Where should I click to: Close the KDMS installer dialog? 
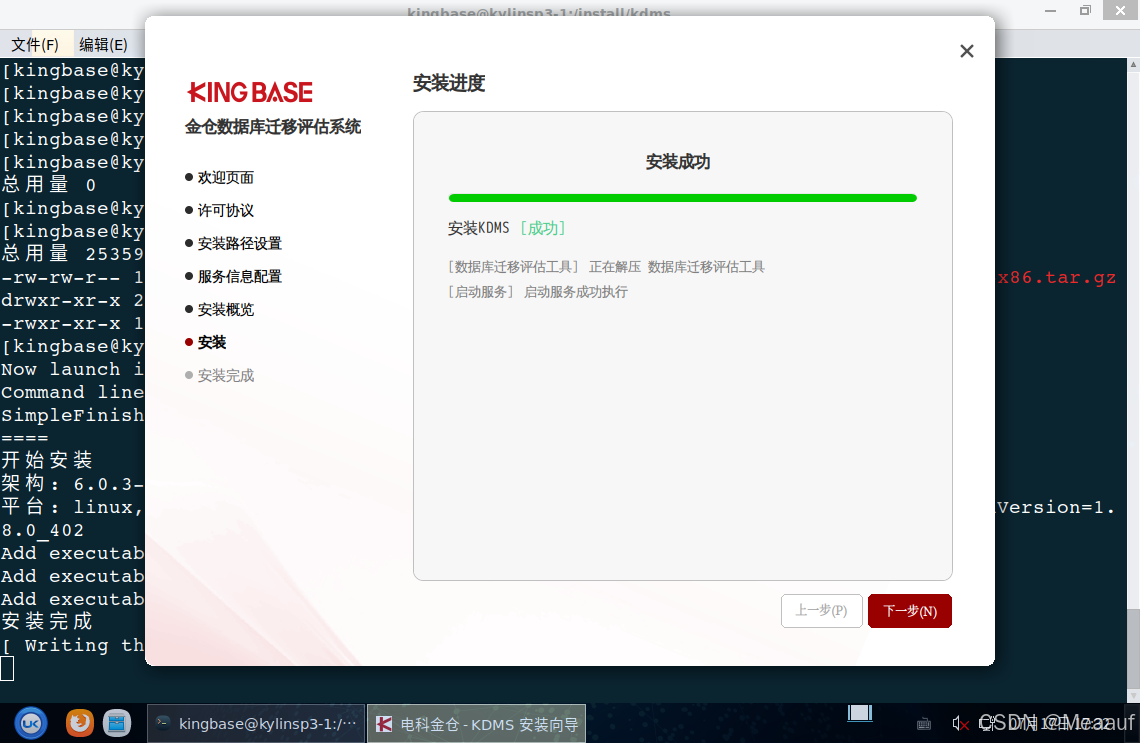point(966,51)
